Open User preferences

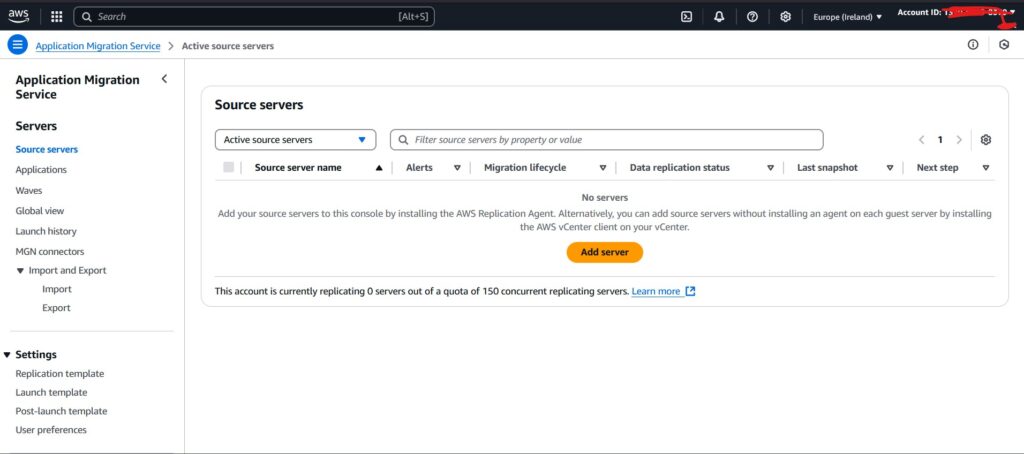click(x=51, y=430)
